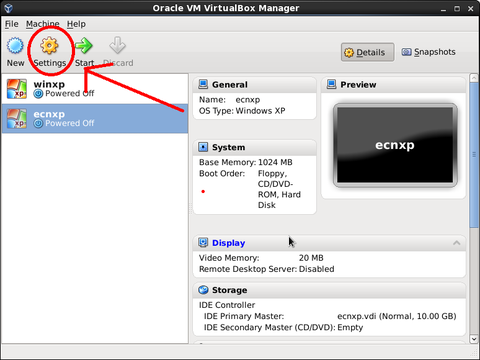Click the General section monitor icon
Viewport: 480px width, 360px height.
[203, 84]
